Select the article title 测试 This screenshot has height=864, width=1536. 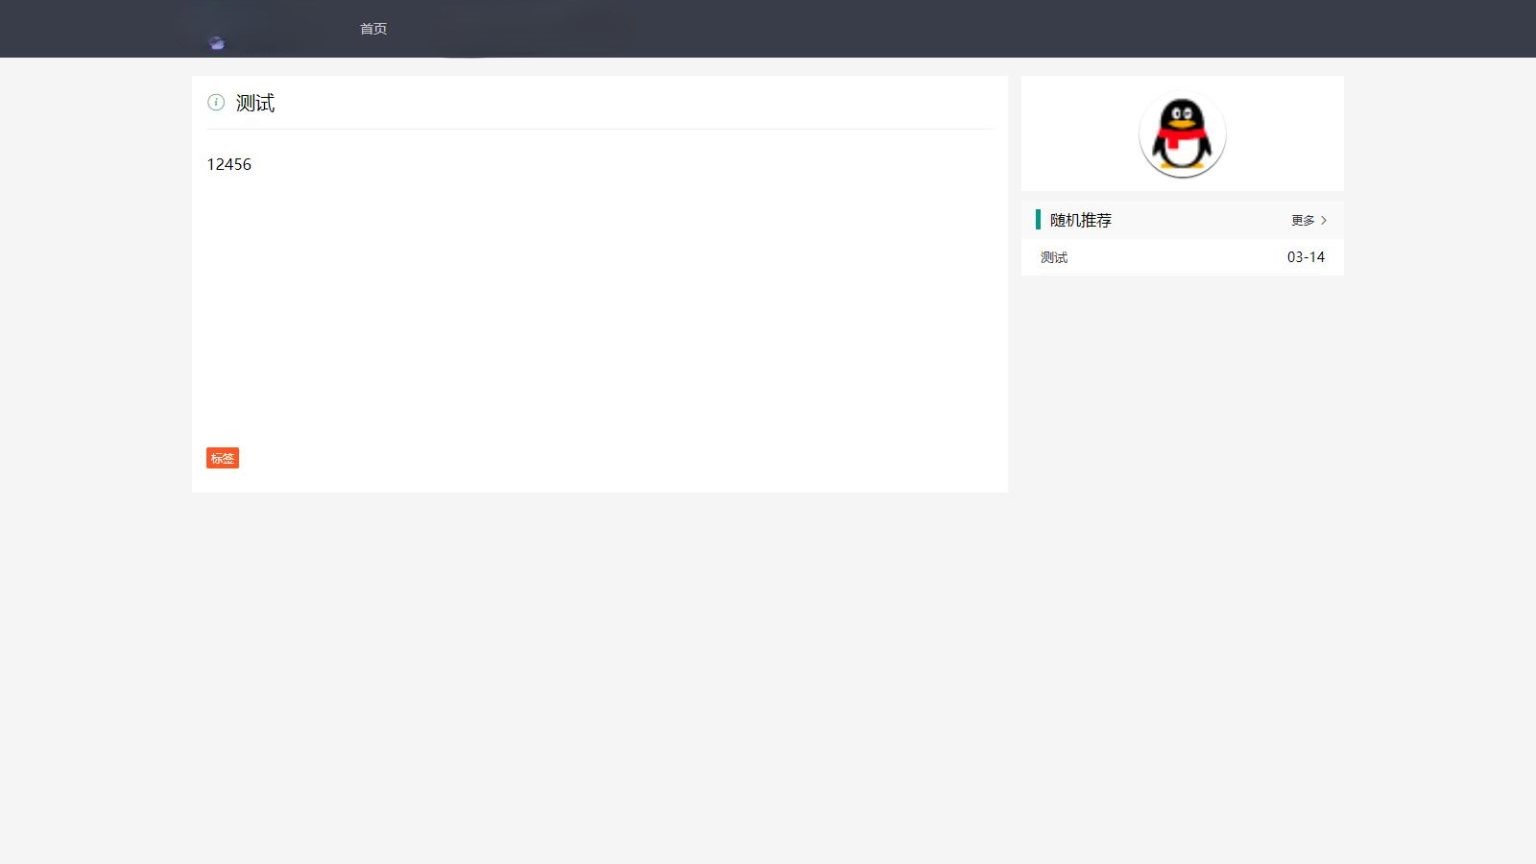pyautogui.click(x=255, y=103)
